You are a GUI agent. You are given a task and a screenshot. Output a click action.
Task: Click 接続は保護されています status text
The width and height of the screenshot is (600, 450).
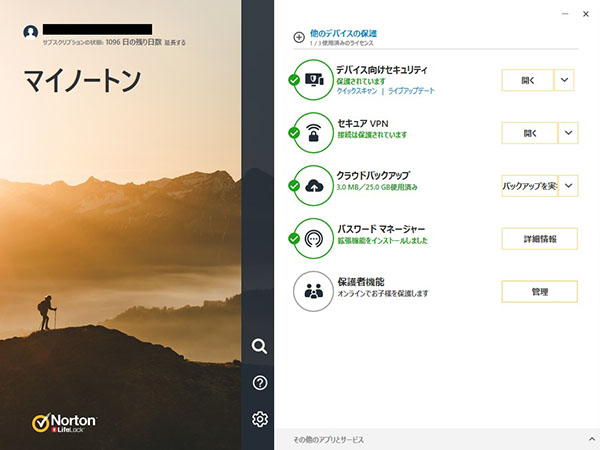(x=372, y=135)
